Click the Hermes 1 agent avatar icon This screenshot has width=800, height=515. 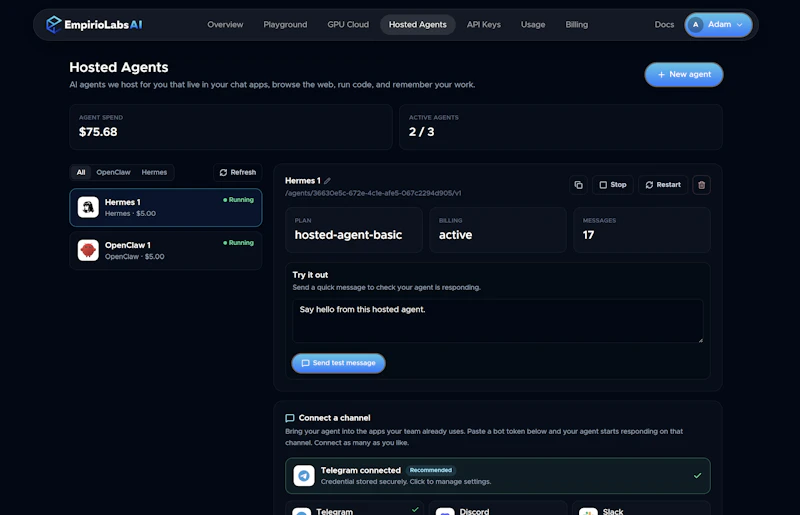coord(88,207)
